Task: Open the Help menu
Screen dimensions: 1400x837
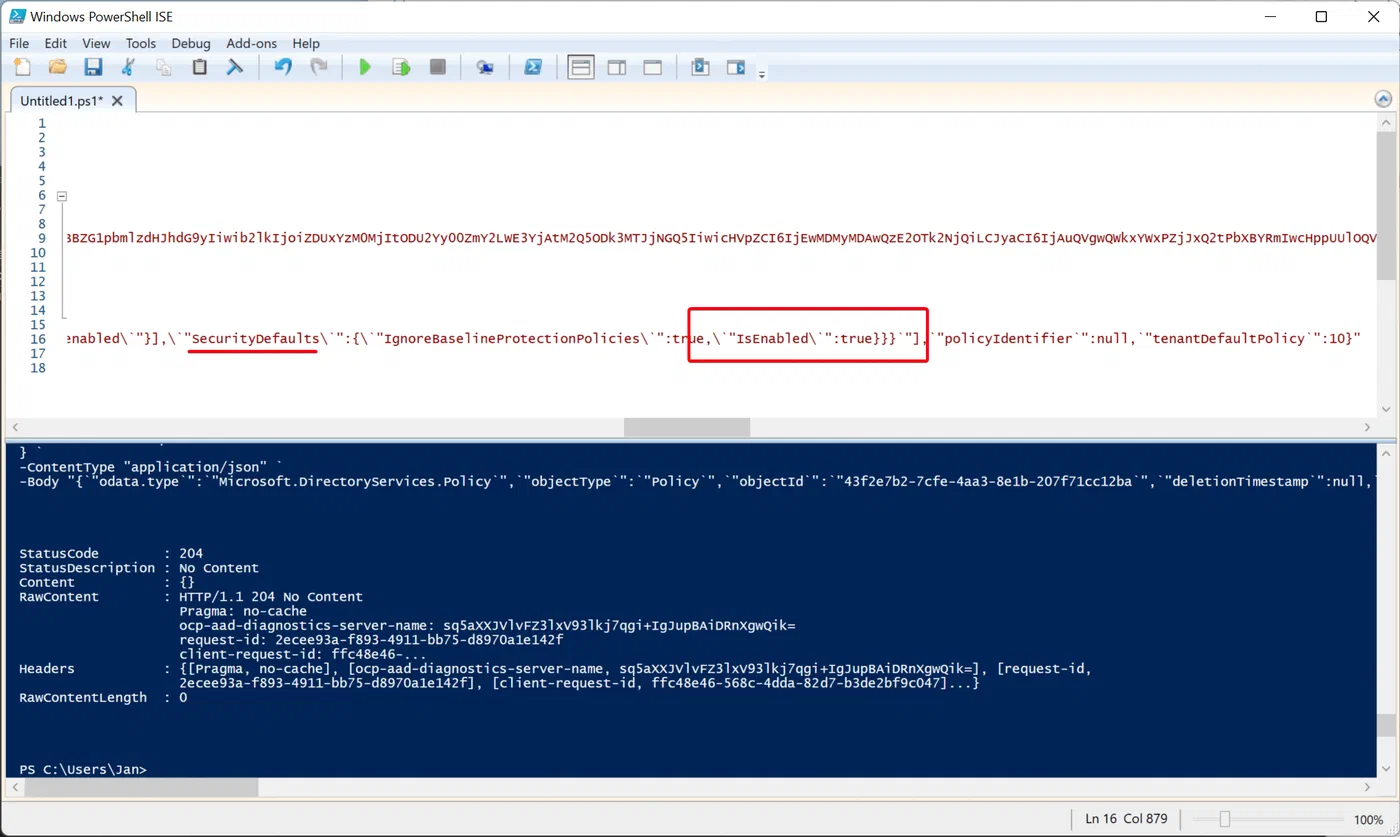Action: point(306,43)
